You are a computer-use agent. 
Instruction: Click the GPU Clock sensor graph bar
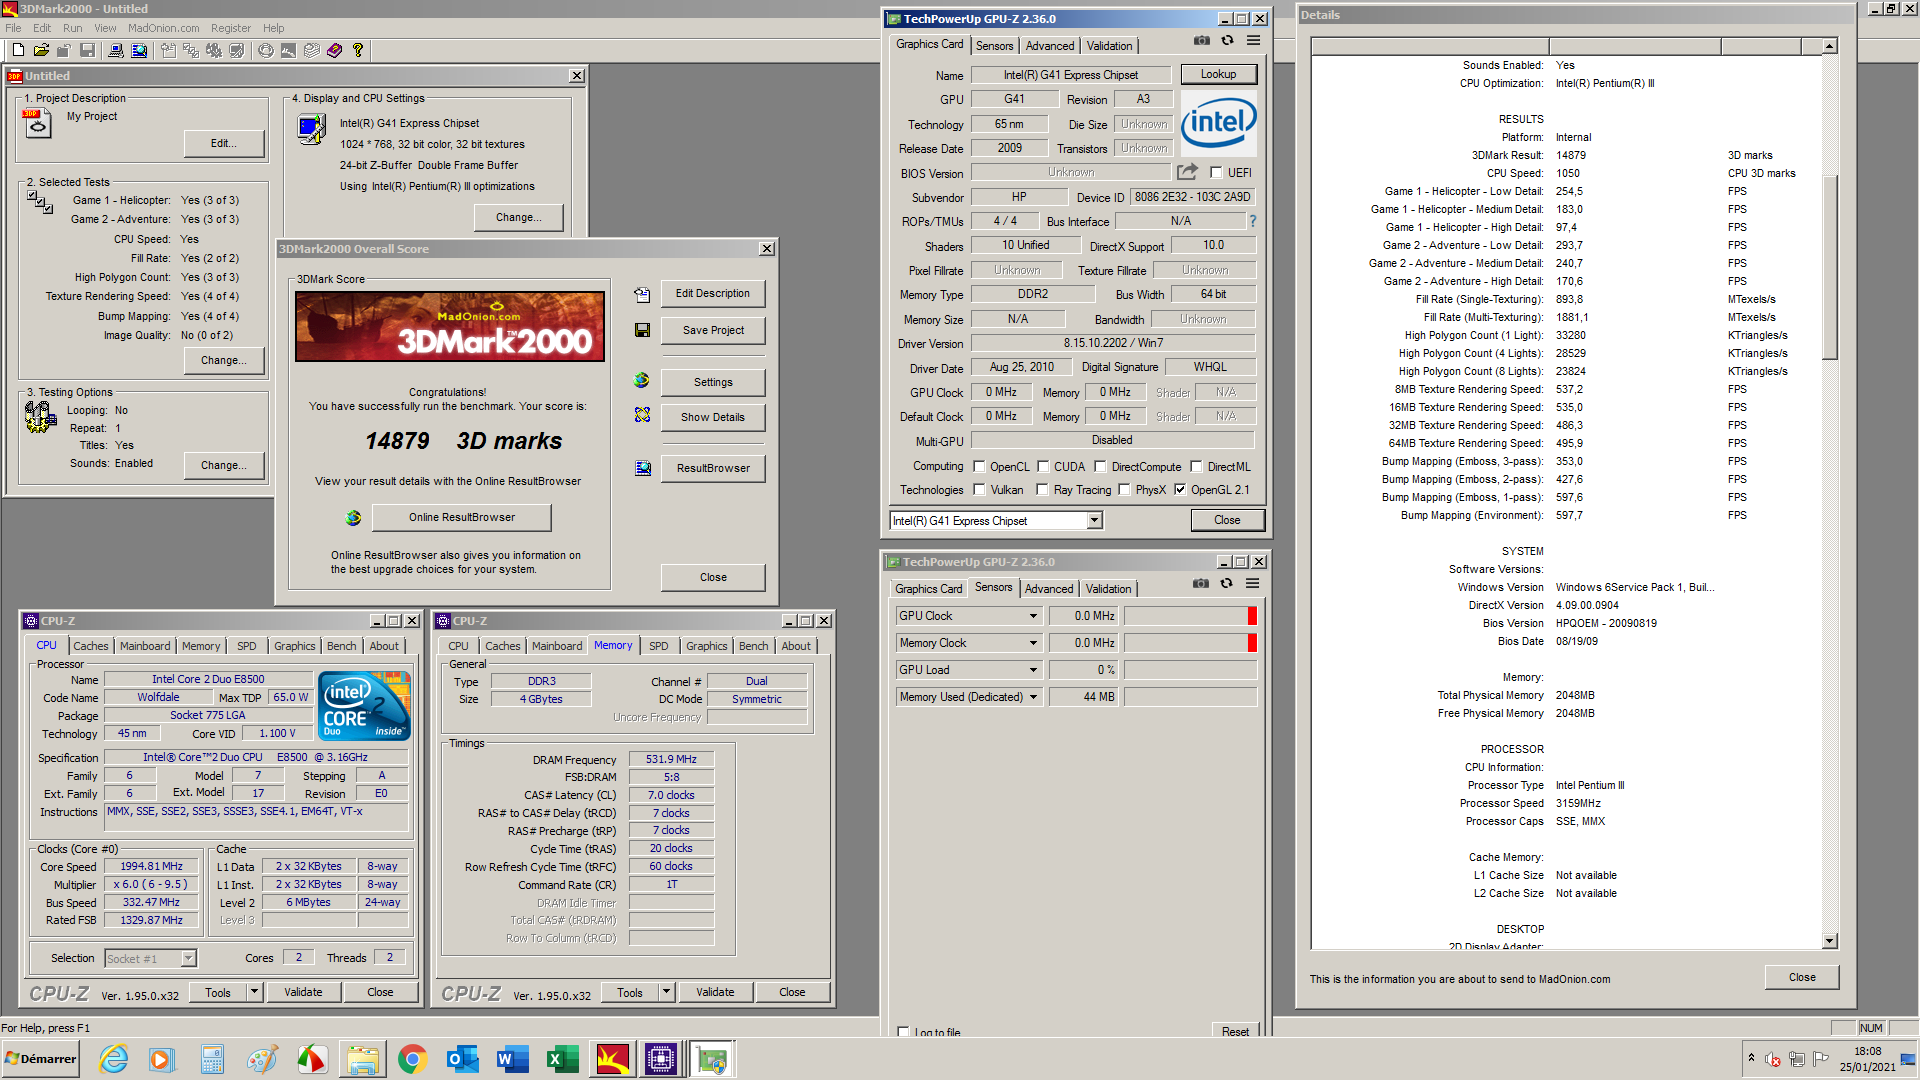[x=1190, y=616]
